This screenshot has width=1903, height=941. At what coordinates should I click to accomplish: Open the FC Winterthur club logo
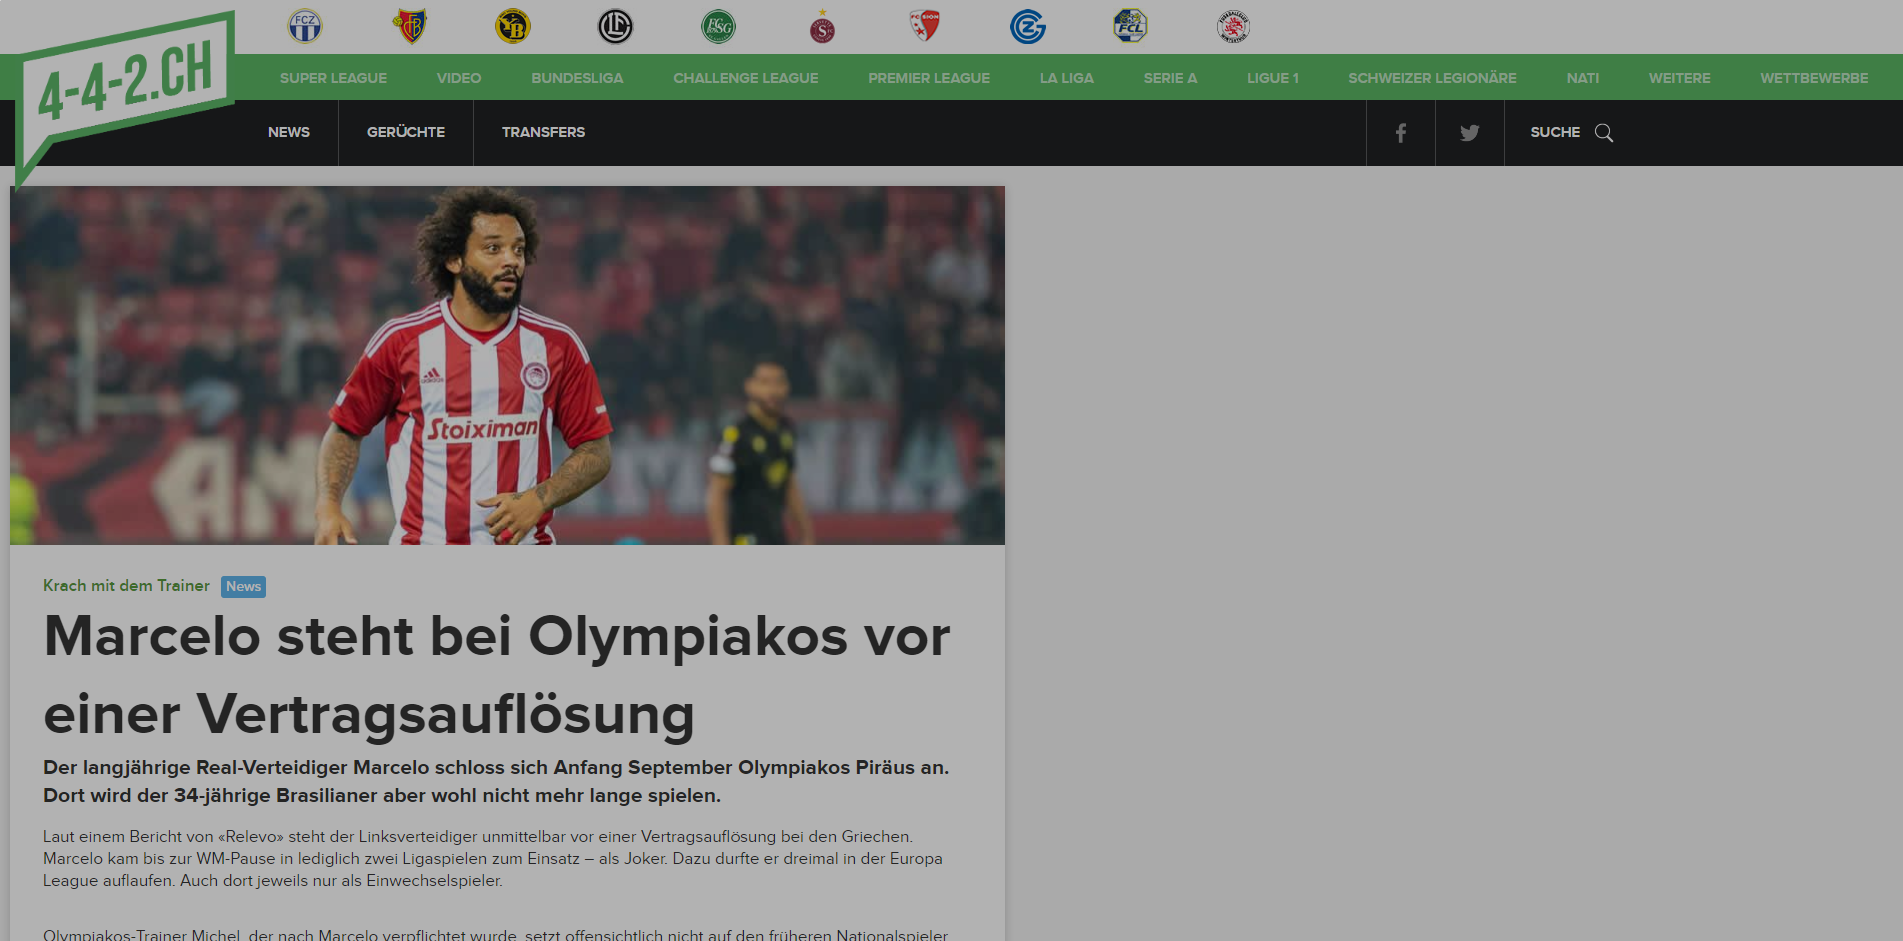[x=1233, y=26]
